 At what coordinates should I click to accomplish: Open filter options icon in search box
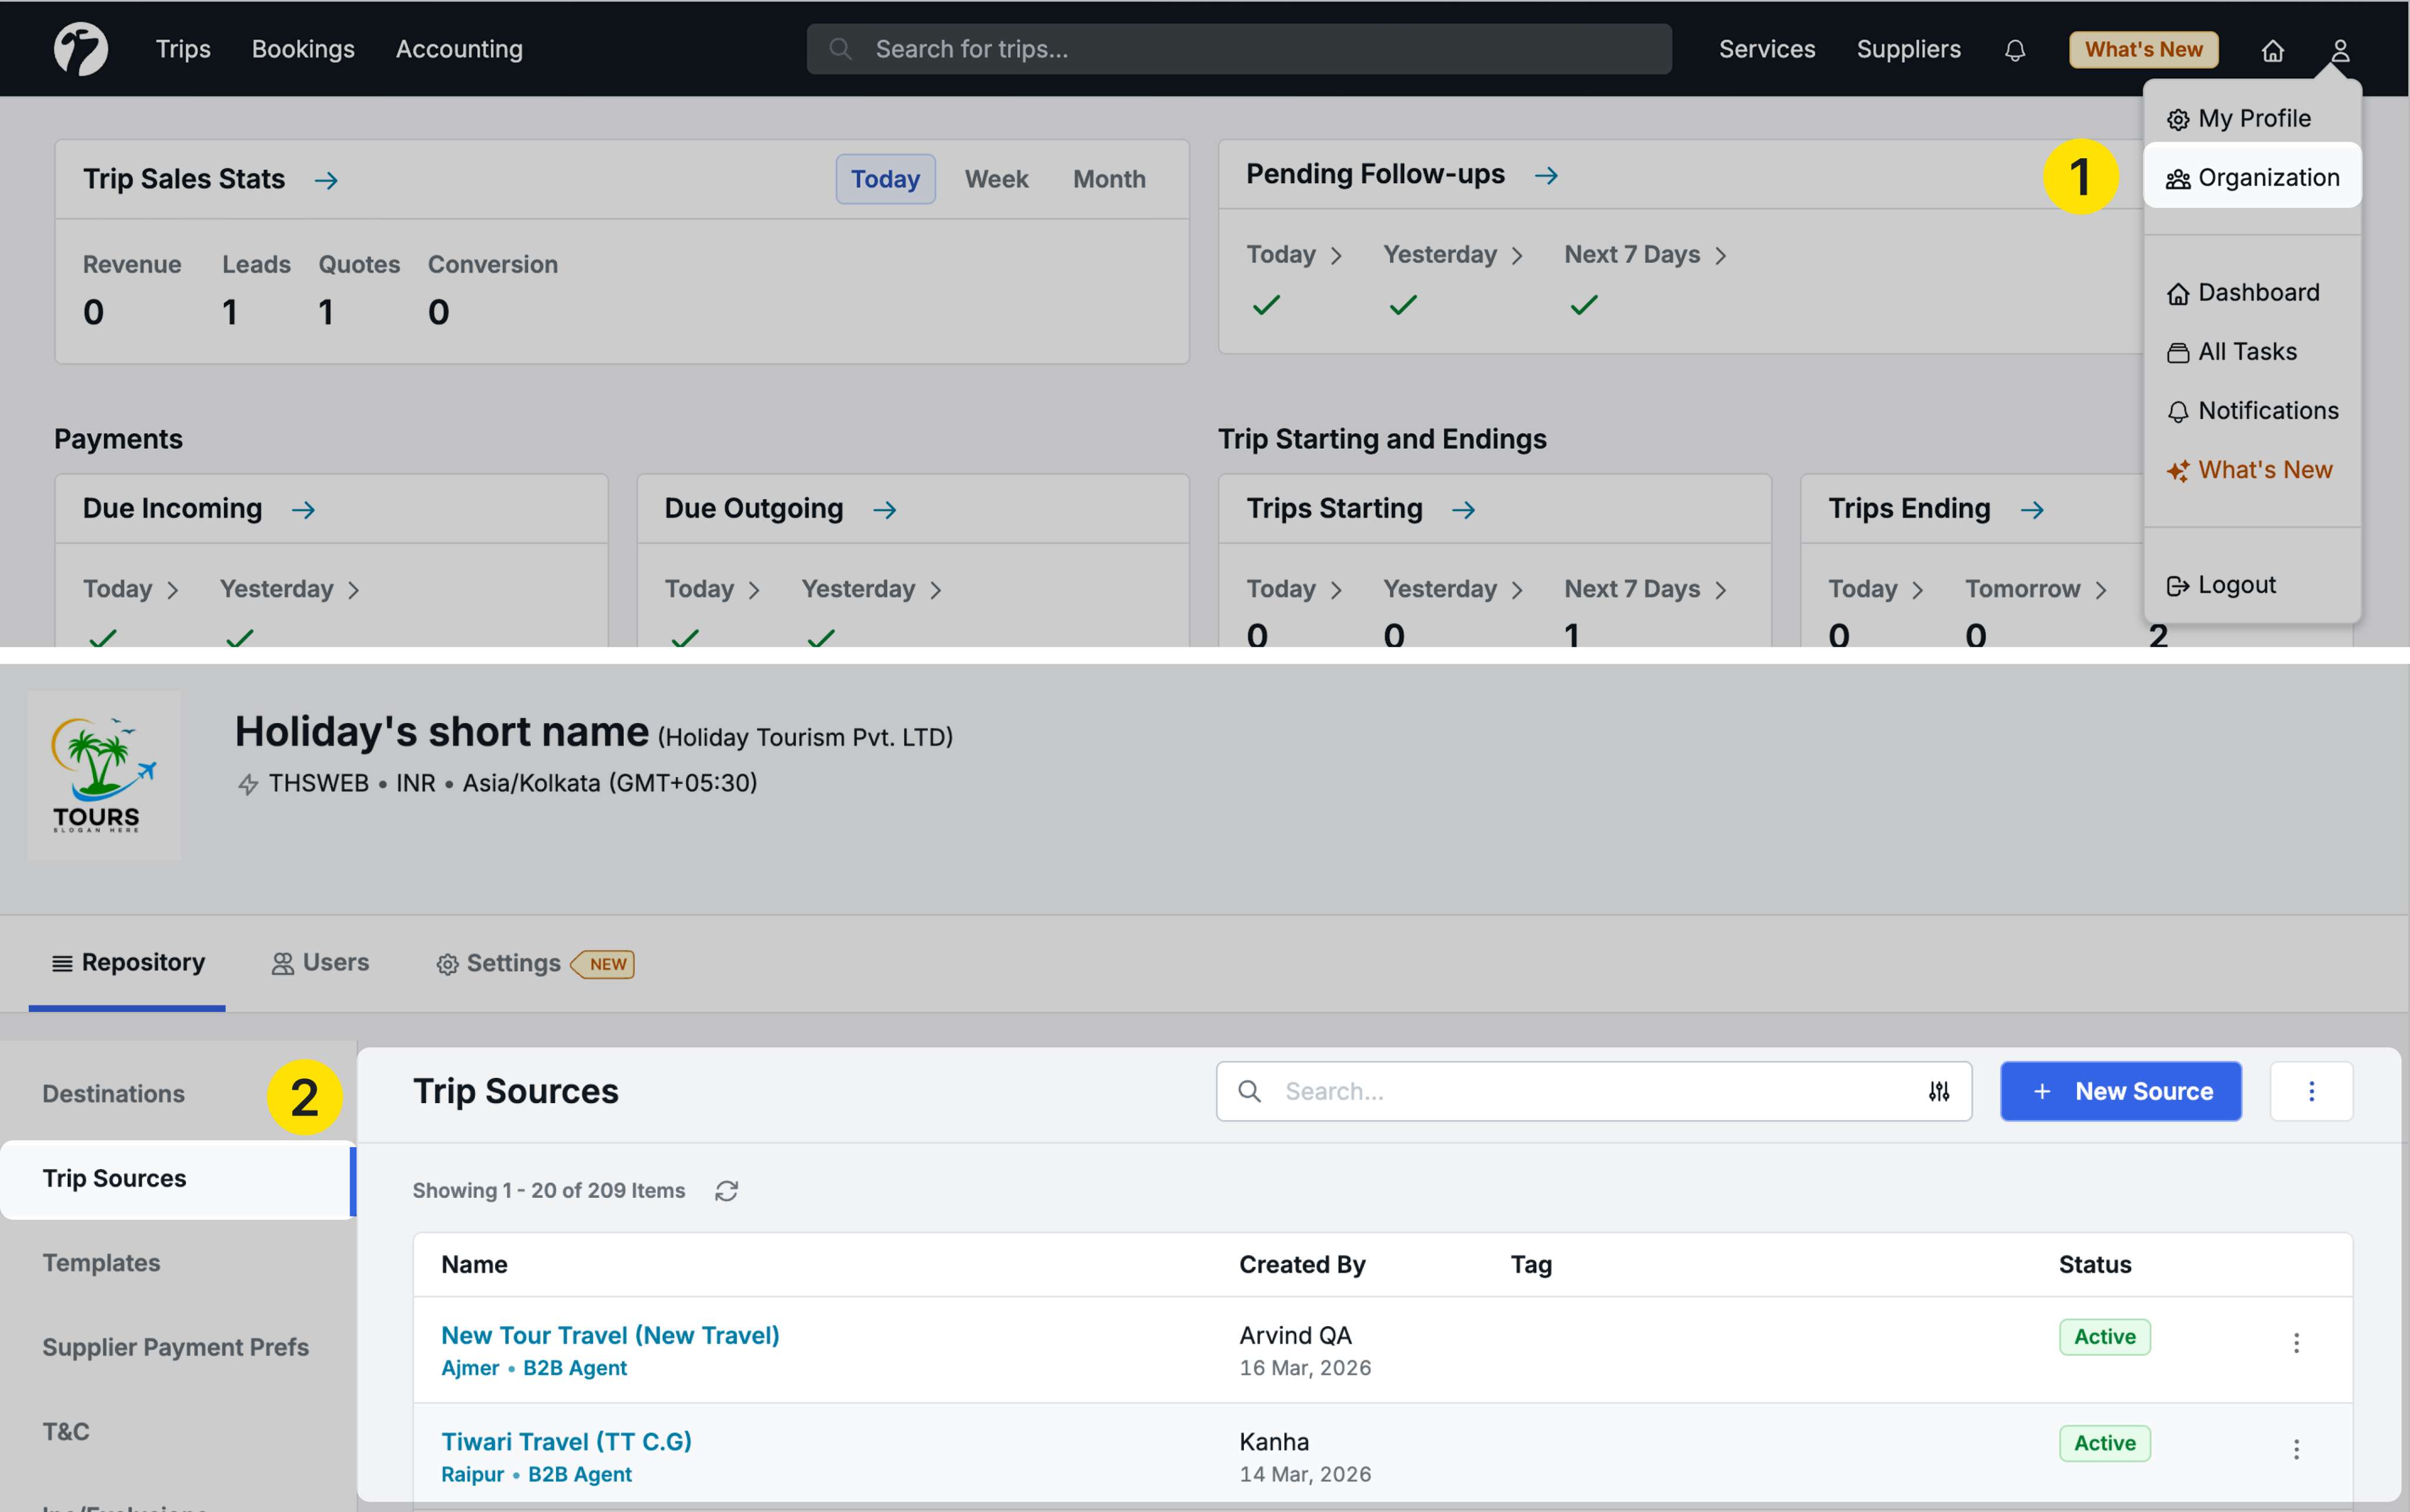coord(1938,1091)
